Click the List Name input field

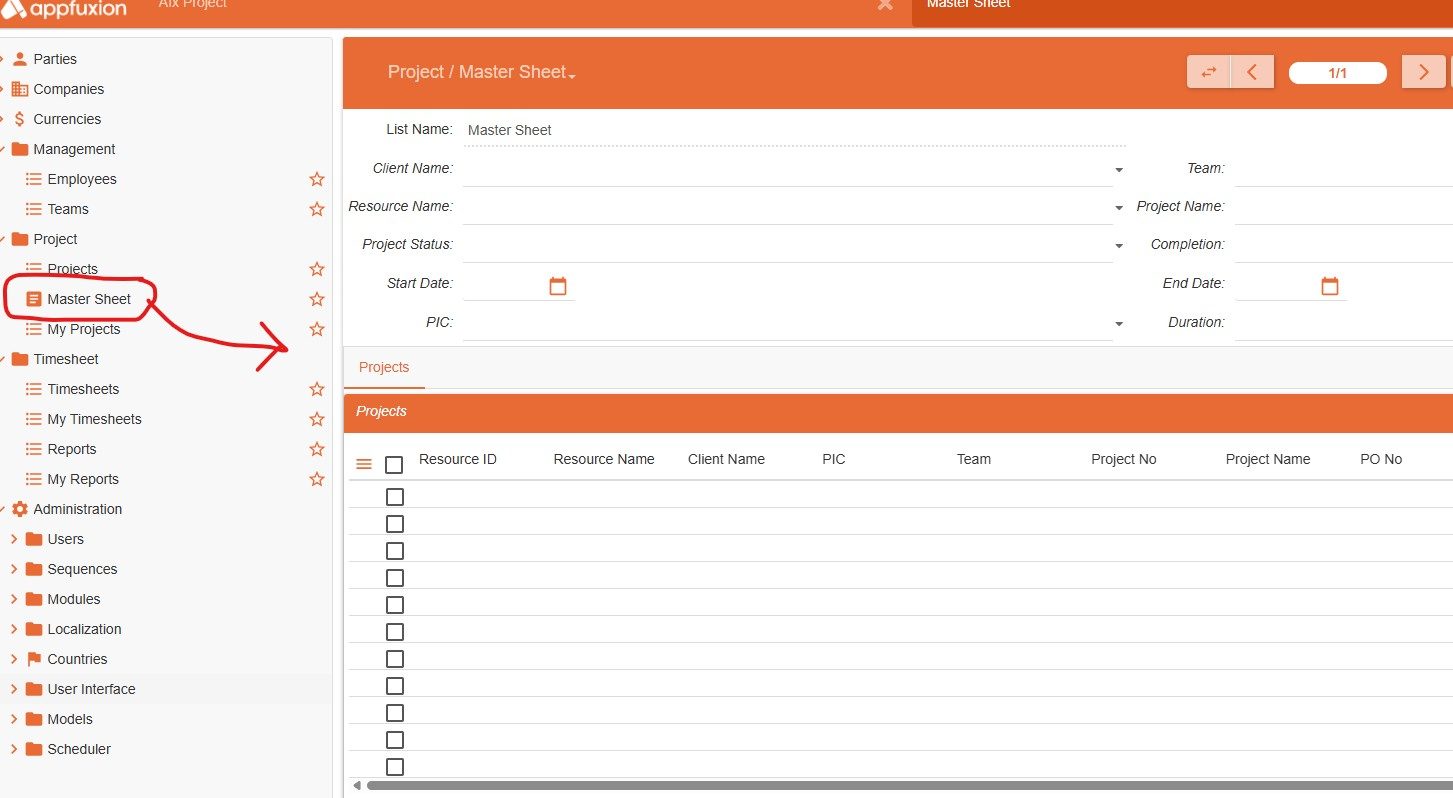point(794,130)
